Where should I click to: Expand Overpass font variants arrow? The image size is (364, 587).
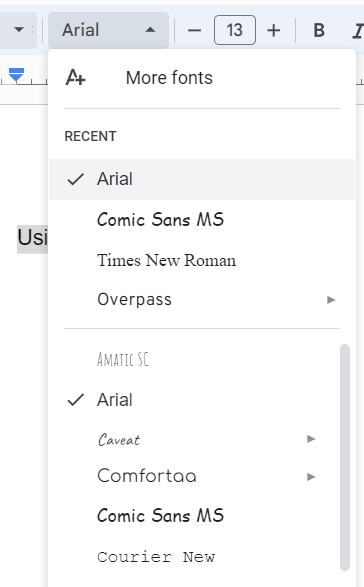[331, 299]
